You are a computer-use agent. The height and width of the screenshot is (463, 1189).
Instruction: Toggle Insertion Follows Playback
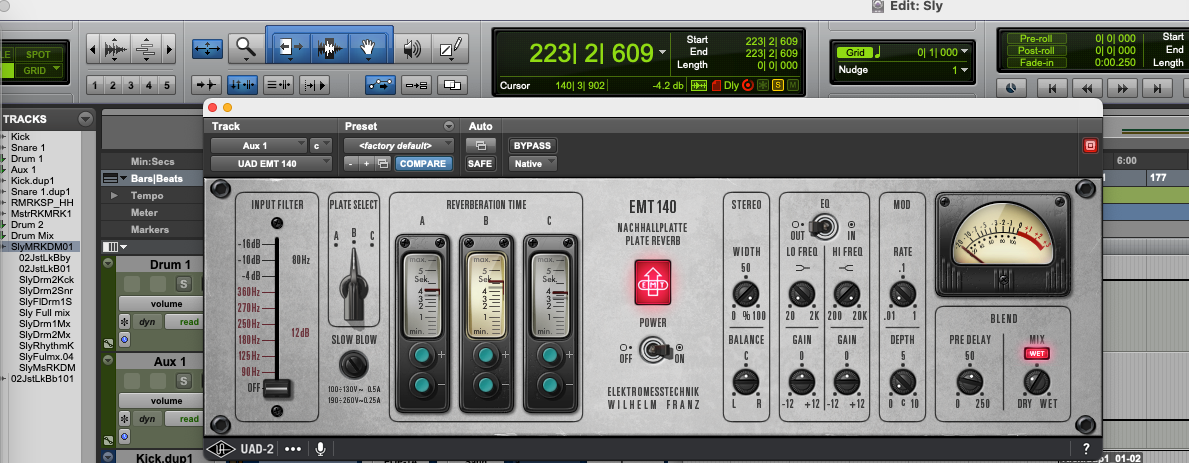point(314,85)
